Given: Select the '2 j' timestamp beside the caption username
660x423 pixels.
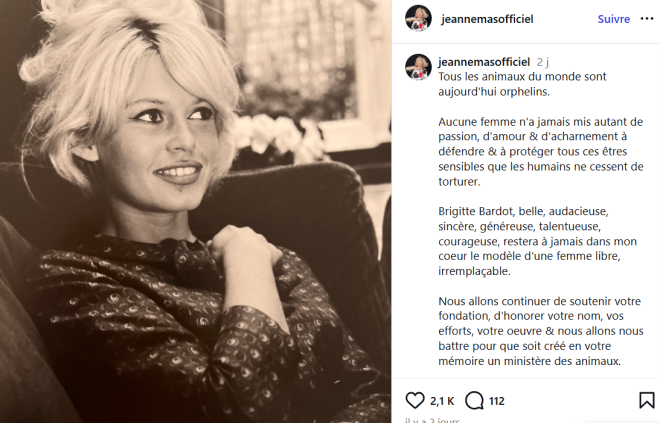Looking at the screenshot, I should tap(543, 62).
